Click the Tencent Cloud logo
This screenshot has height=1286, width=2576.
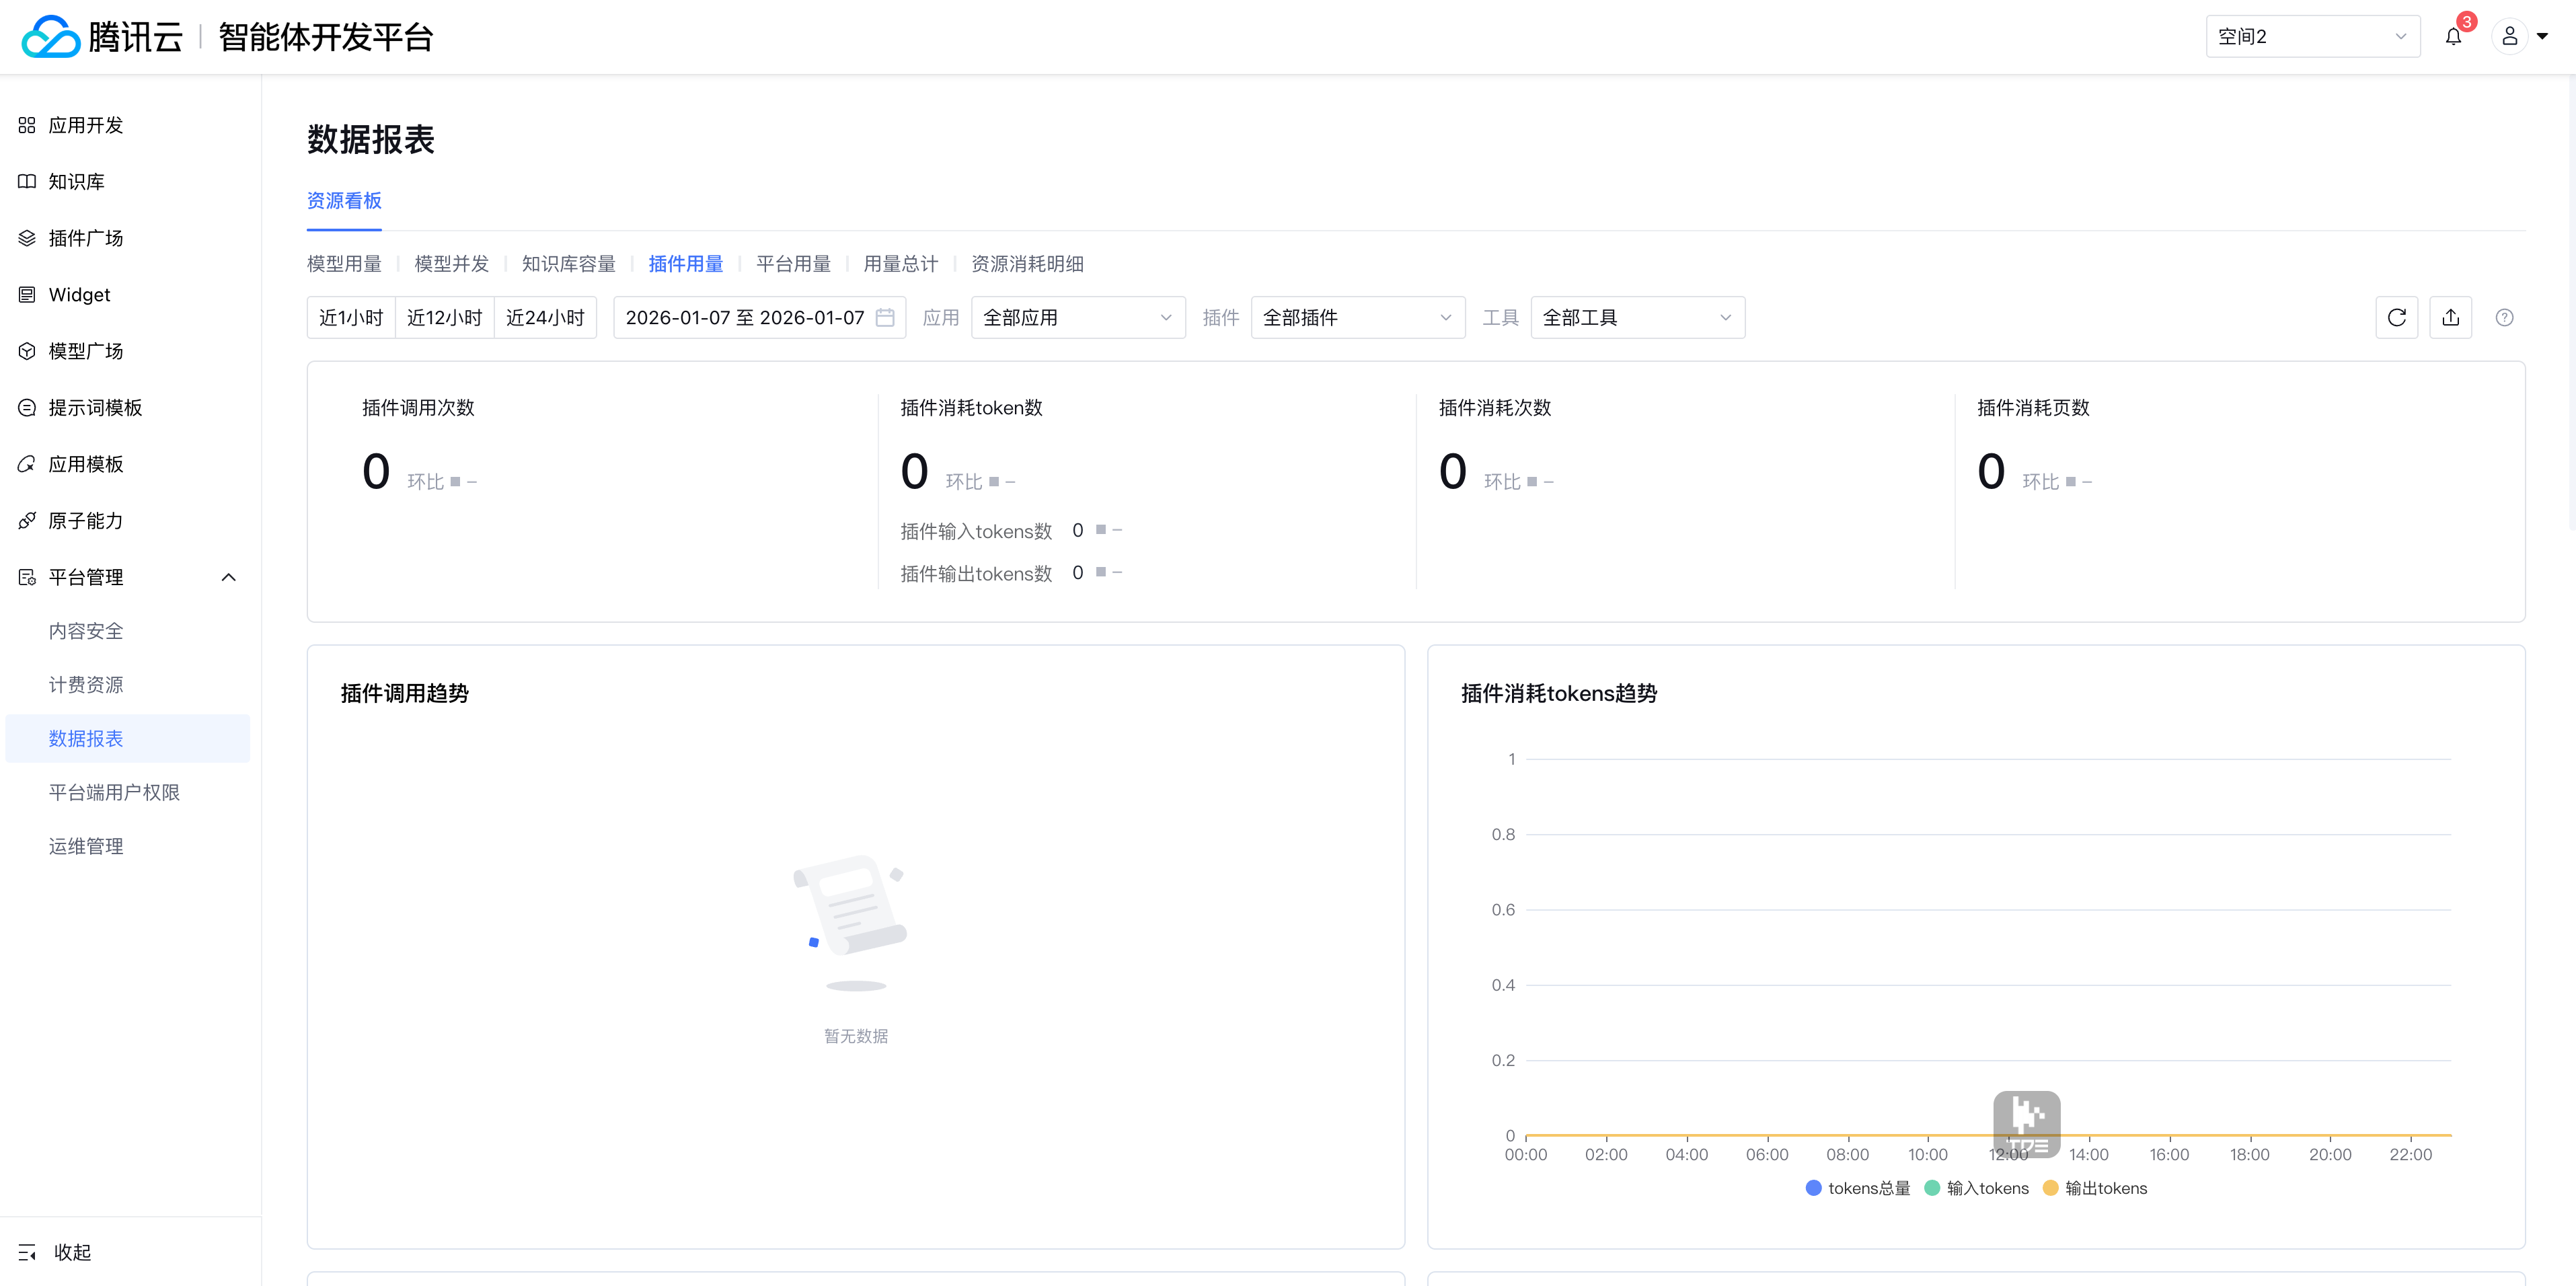50,37
